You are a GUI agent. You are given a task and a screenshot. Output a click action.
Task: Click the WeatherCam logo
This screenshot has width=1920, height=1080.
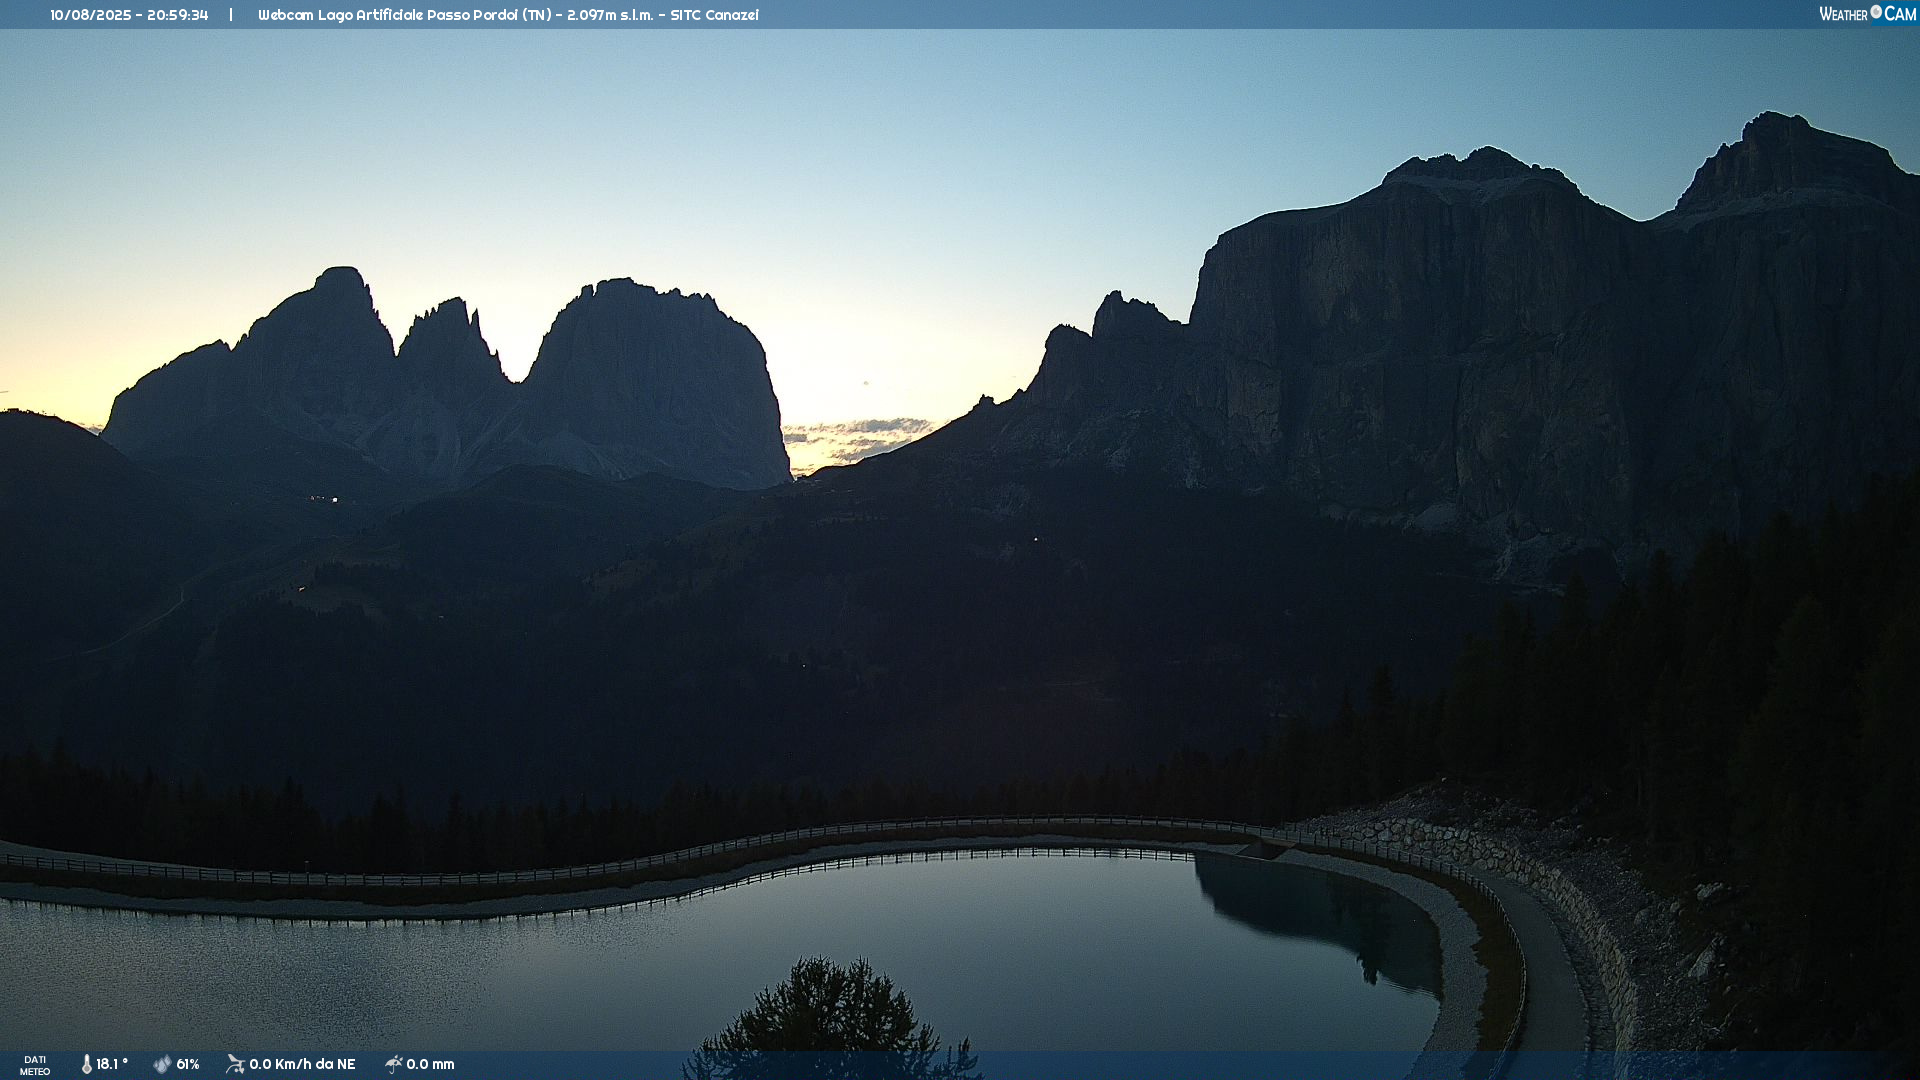[x=1867, y=14]
